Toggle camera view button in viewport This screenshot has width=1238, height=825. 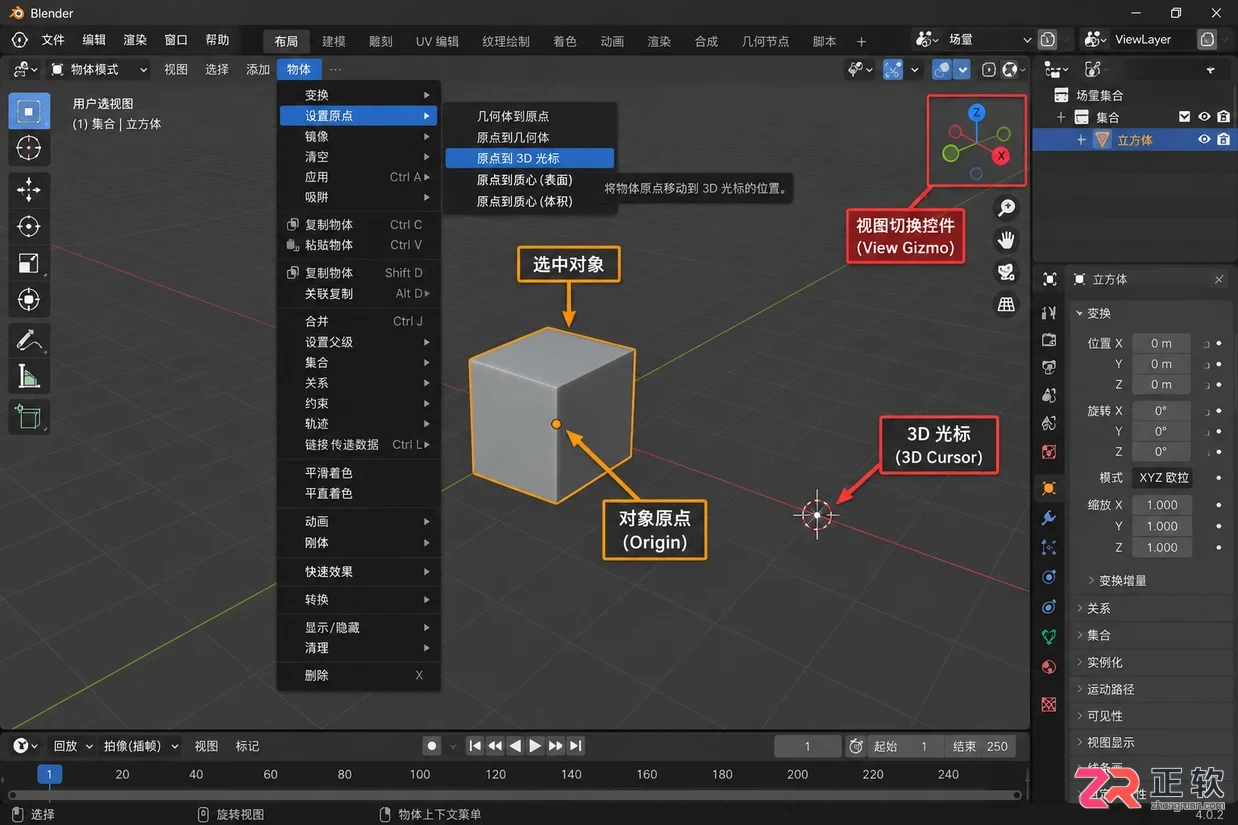click(1007, 272)
